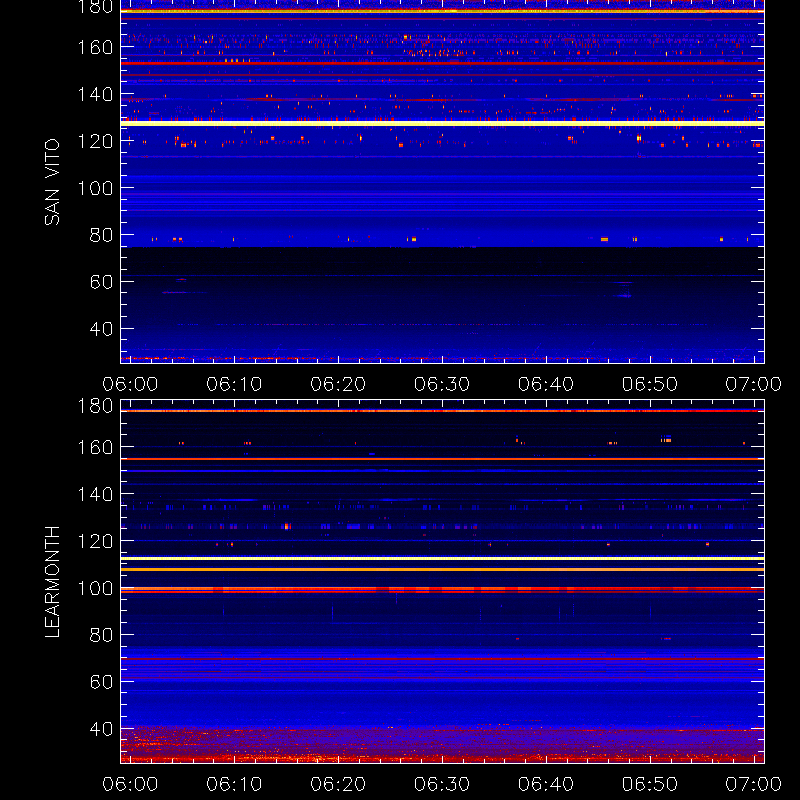Click 06:00 time label under Learmonth plot
800x800 pixels.
pos(130,784)
